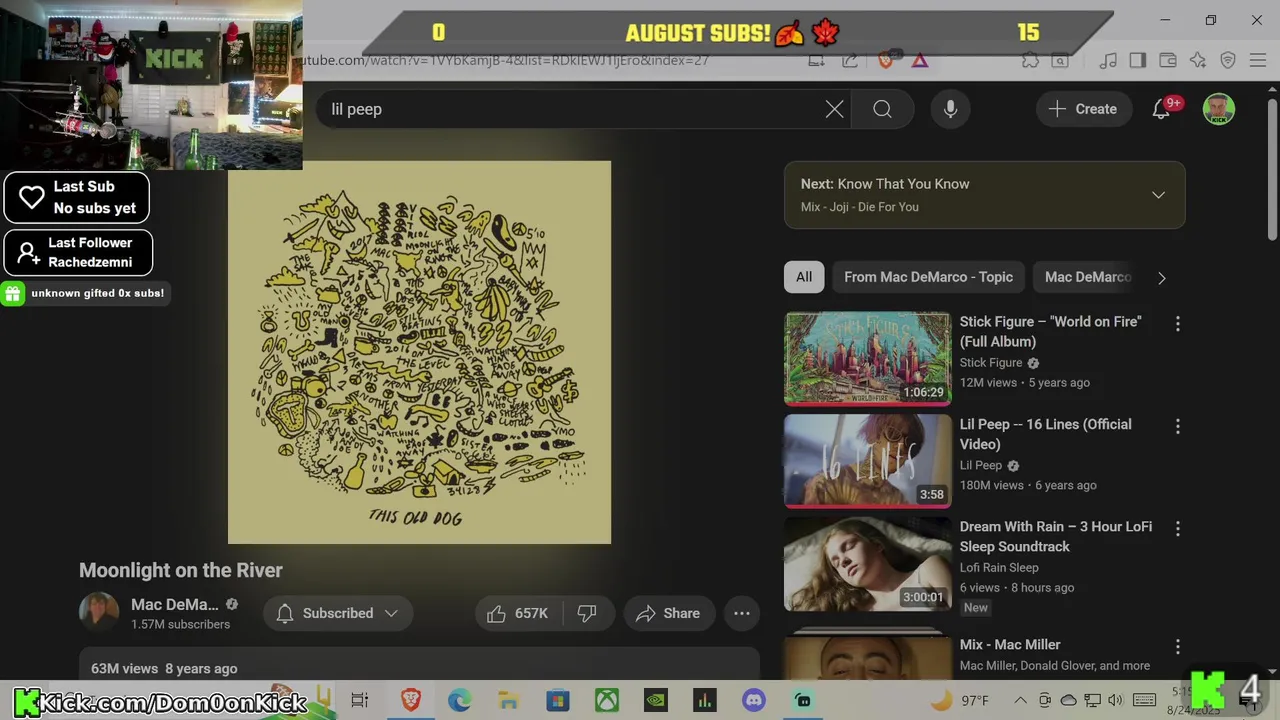Toggle the browser sidebar panel
1280x720 pixels.
(x=1137, y=60)
